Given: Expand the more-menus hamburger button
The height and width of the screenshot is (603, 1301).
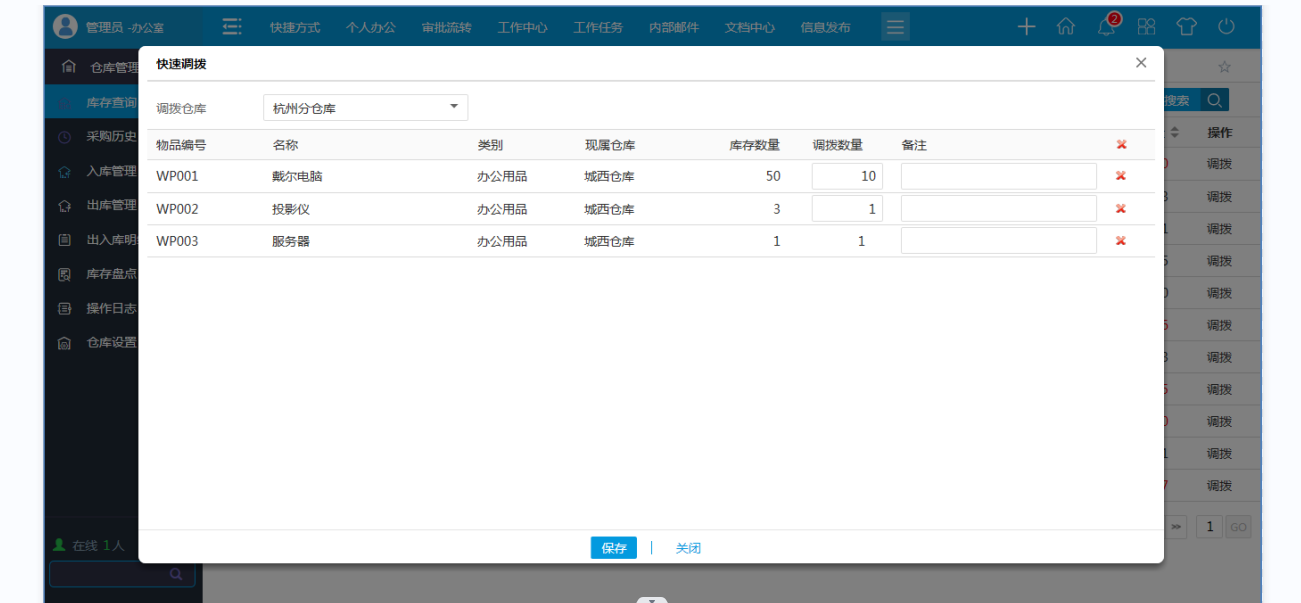Looking at the screenshot, I should click(895, 27).
